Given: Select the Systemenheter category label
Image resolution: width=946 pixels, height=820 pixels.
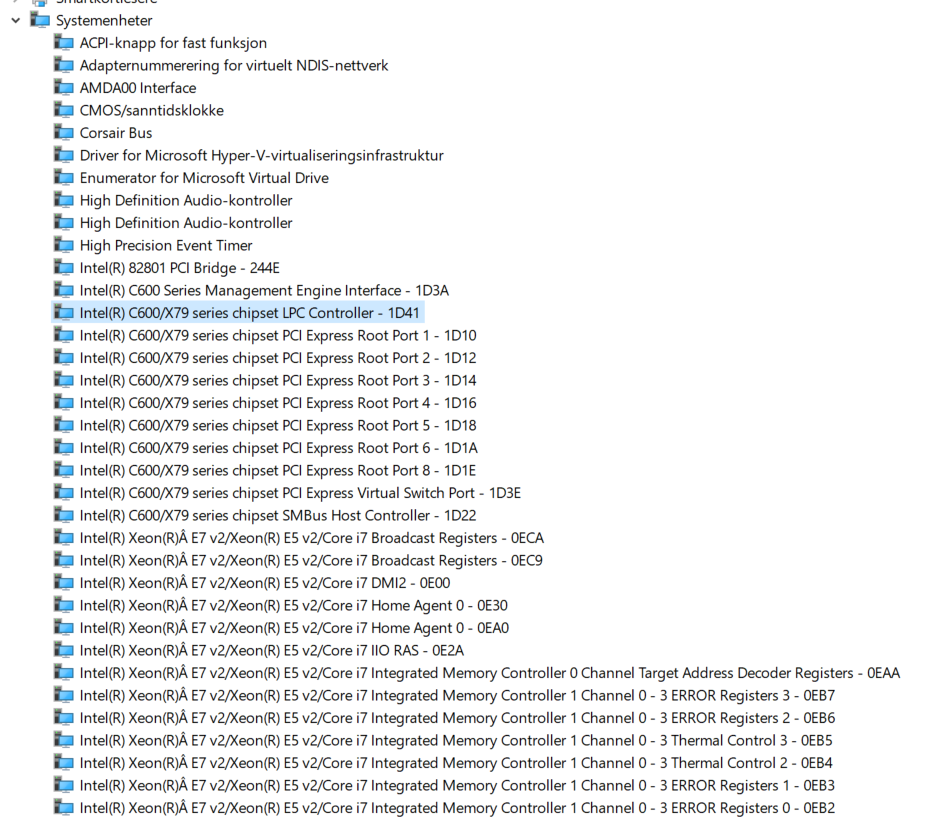Looking at the screenshot, I should [x=104, y=21].
